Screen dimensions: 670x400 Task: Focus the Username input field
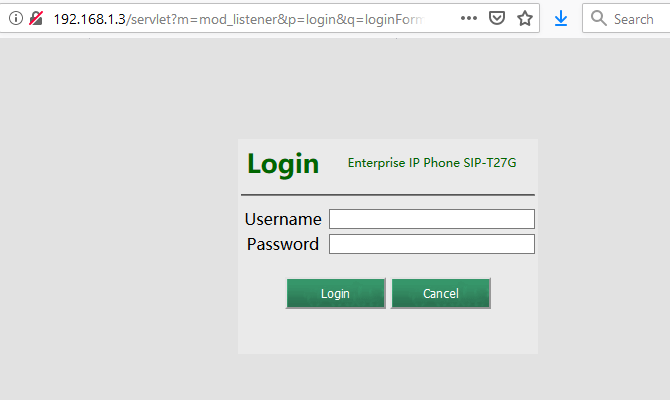coord(432,219)
